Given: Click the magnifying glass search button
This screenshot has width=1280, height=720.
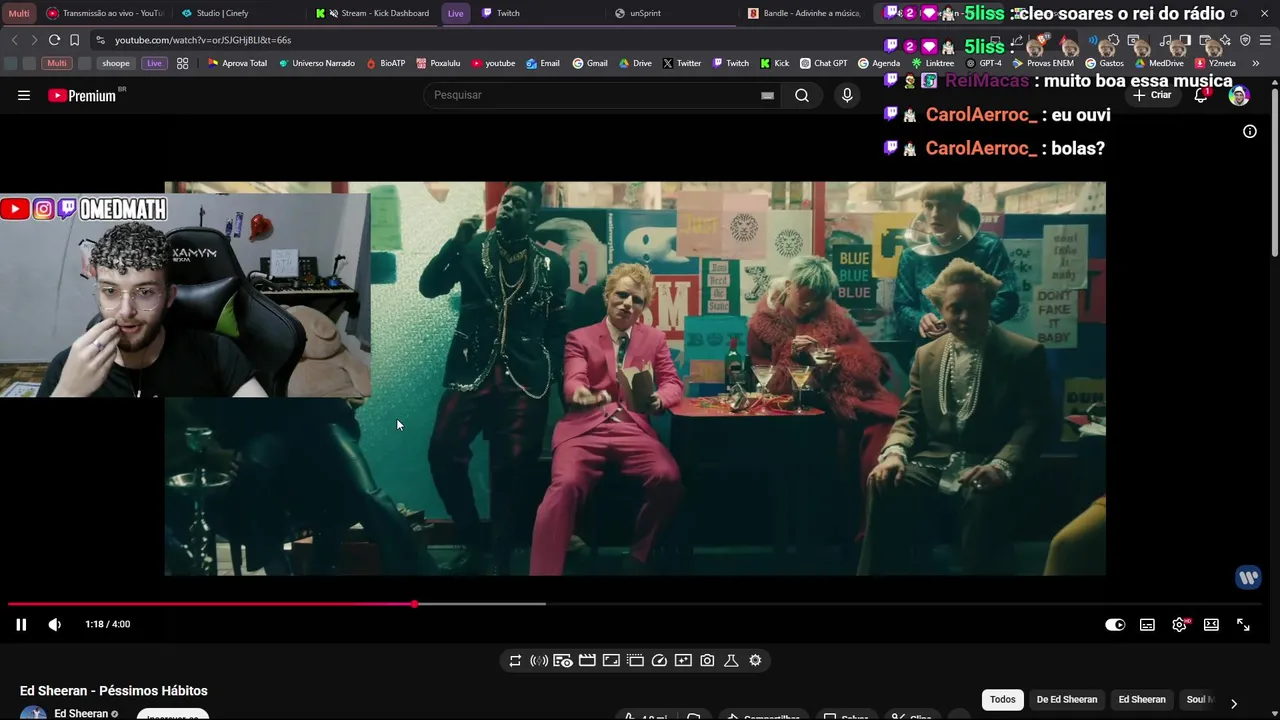Looking at the screenshot, I should pos(802,95).
